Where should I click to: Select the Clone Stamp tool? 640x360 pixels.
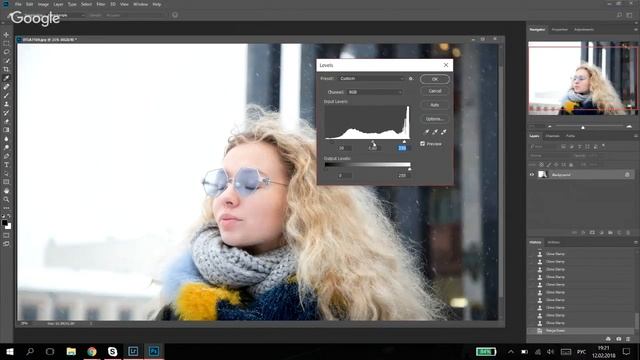[x=6, y=104]
